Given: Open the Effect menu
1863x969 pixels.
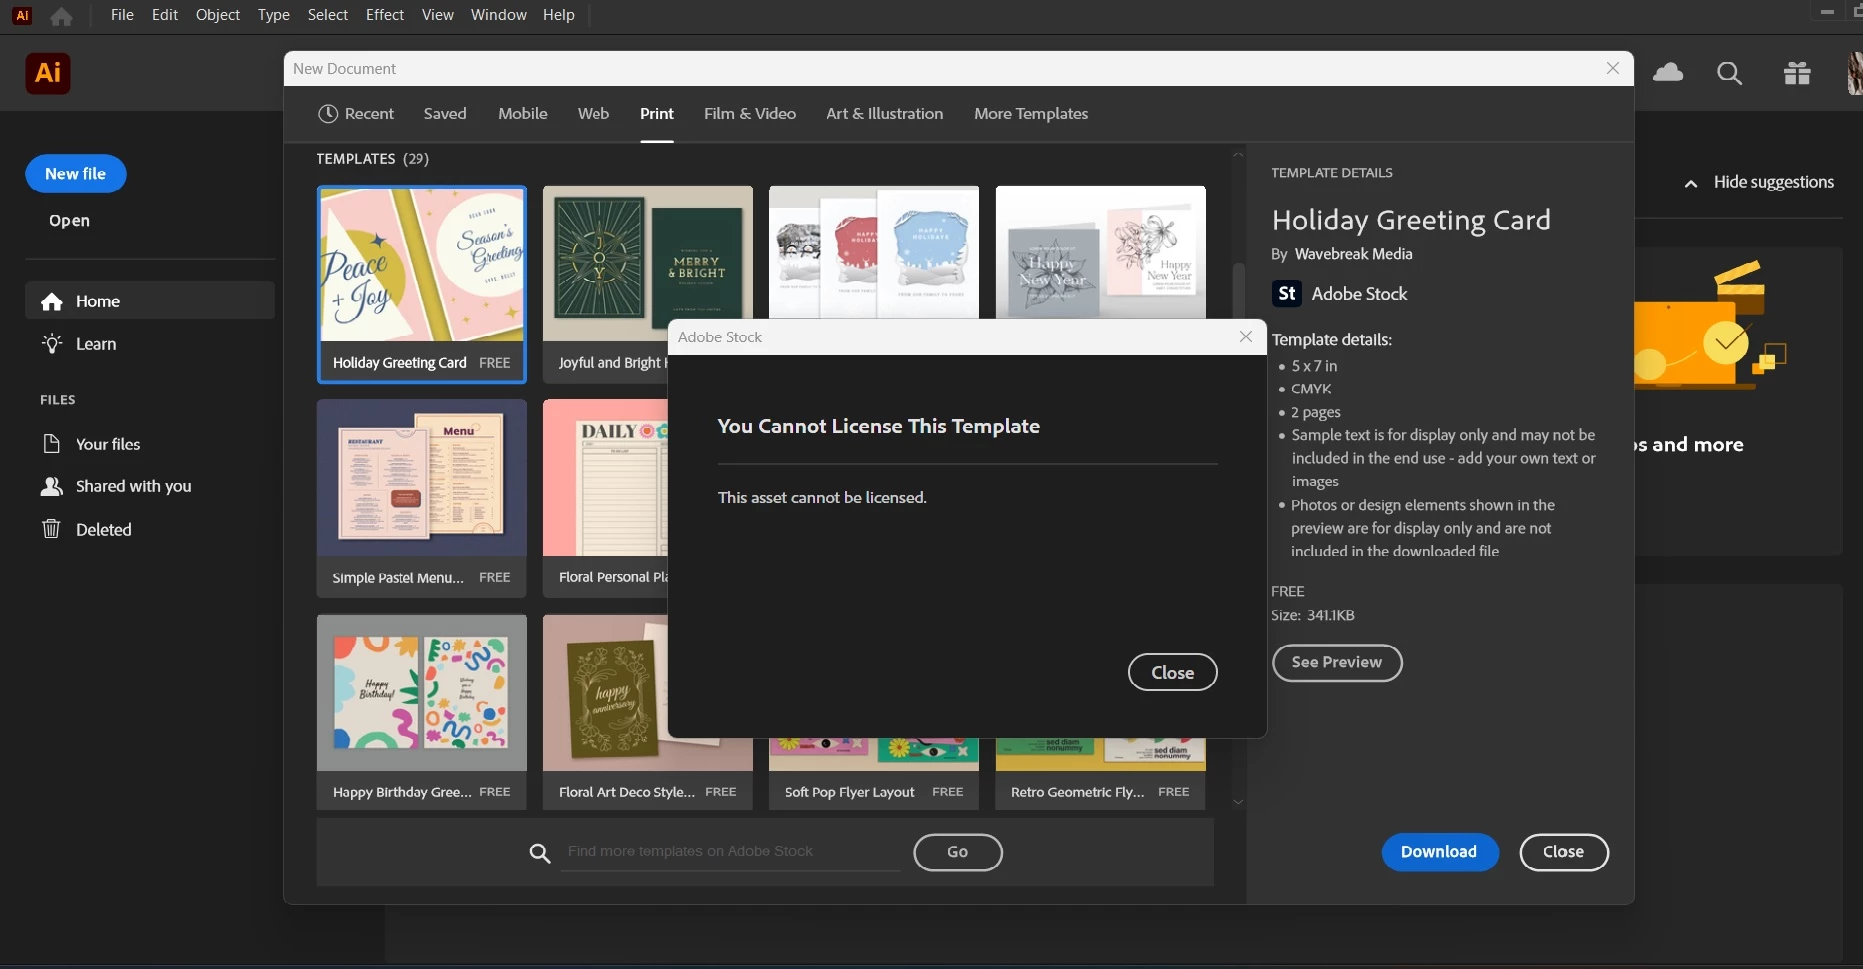Looking at the screenshot, I should coord(385,15).
